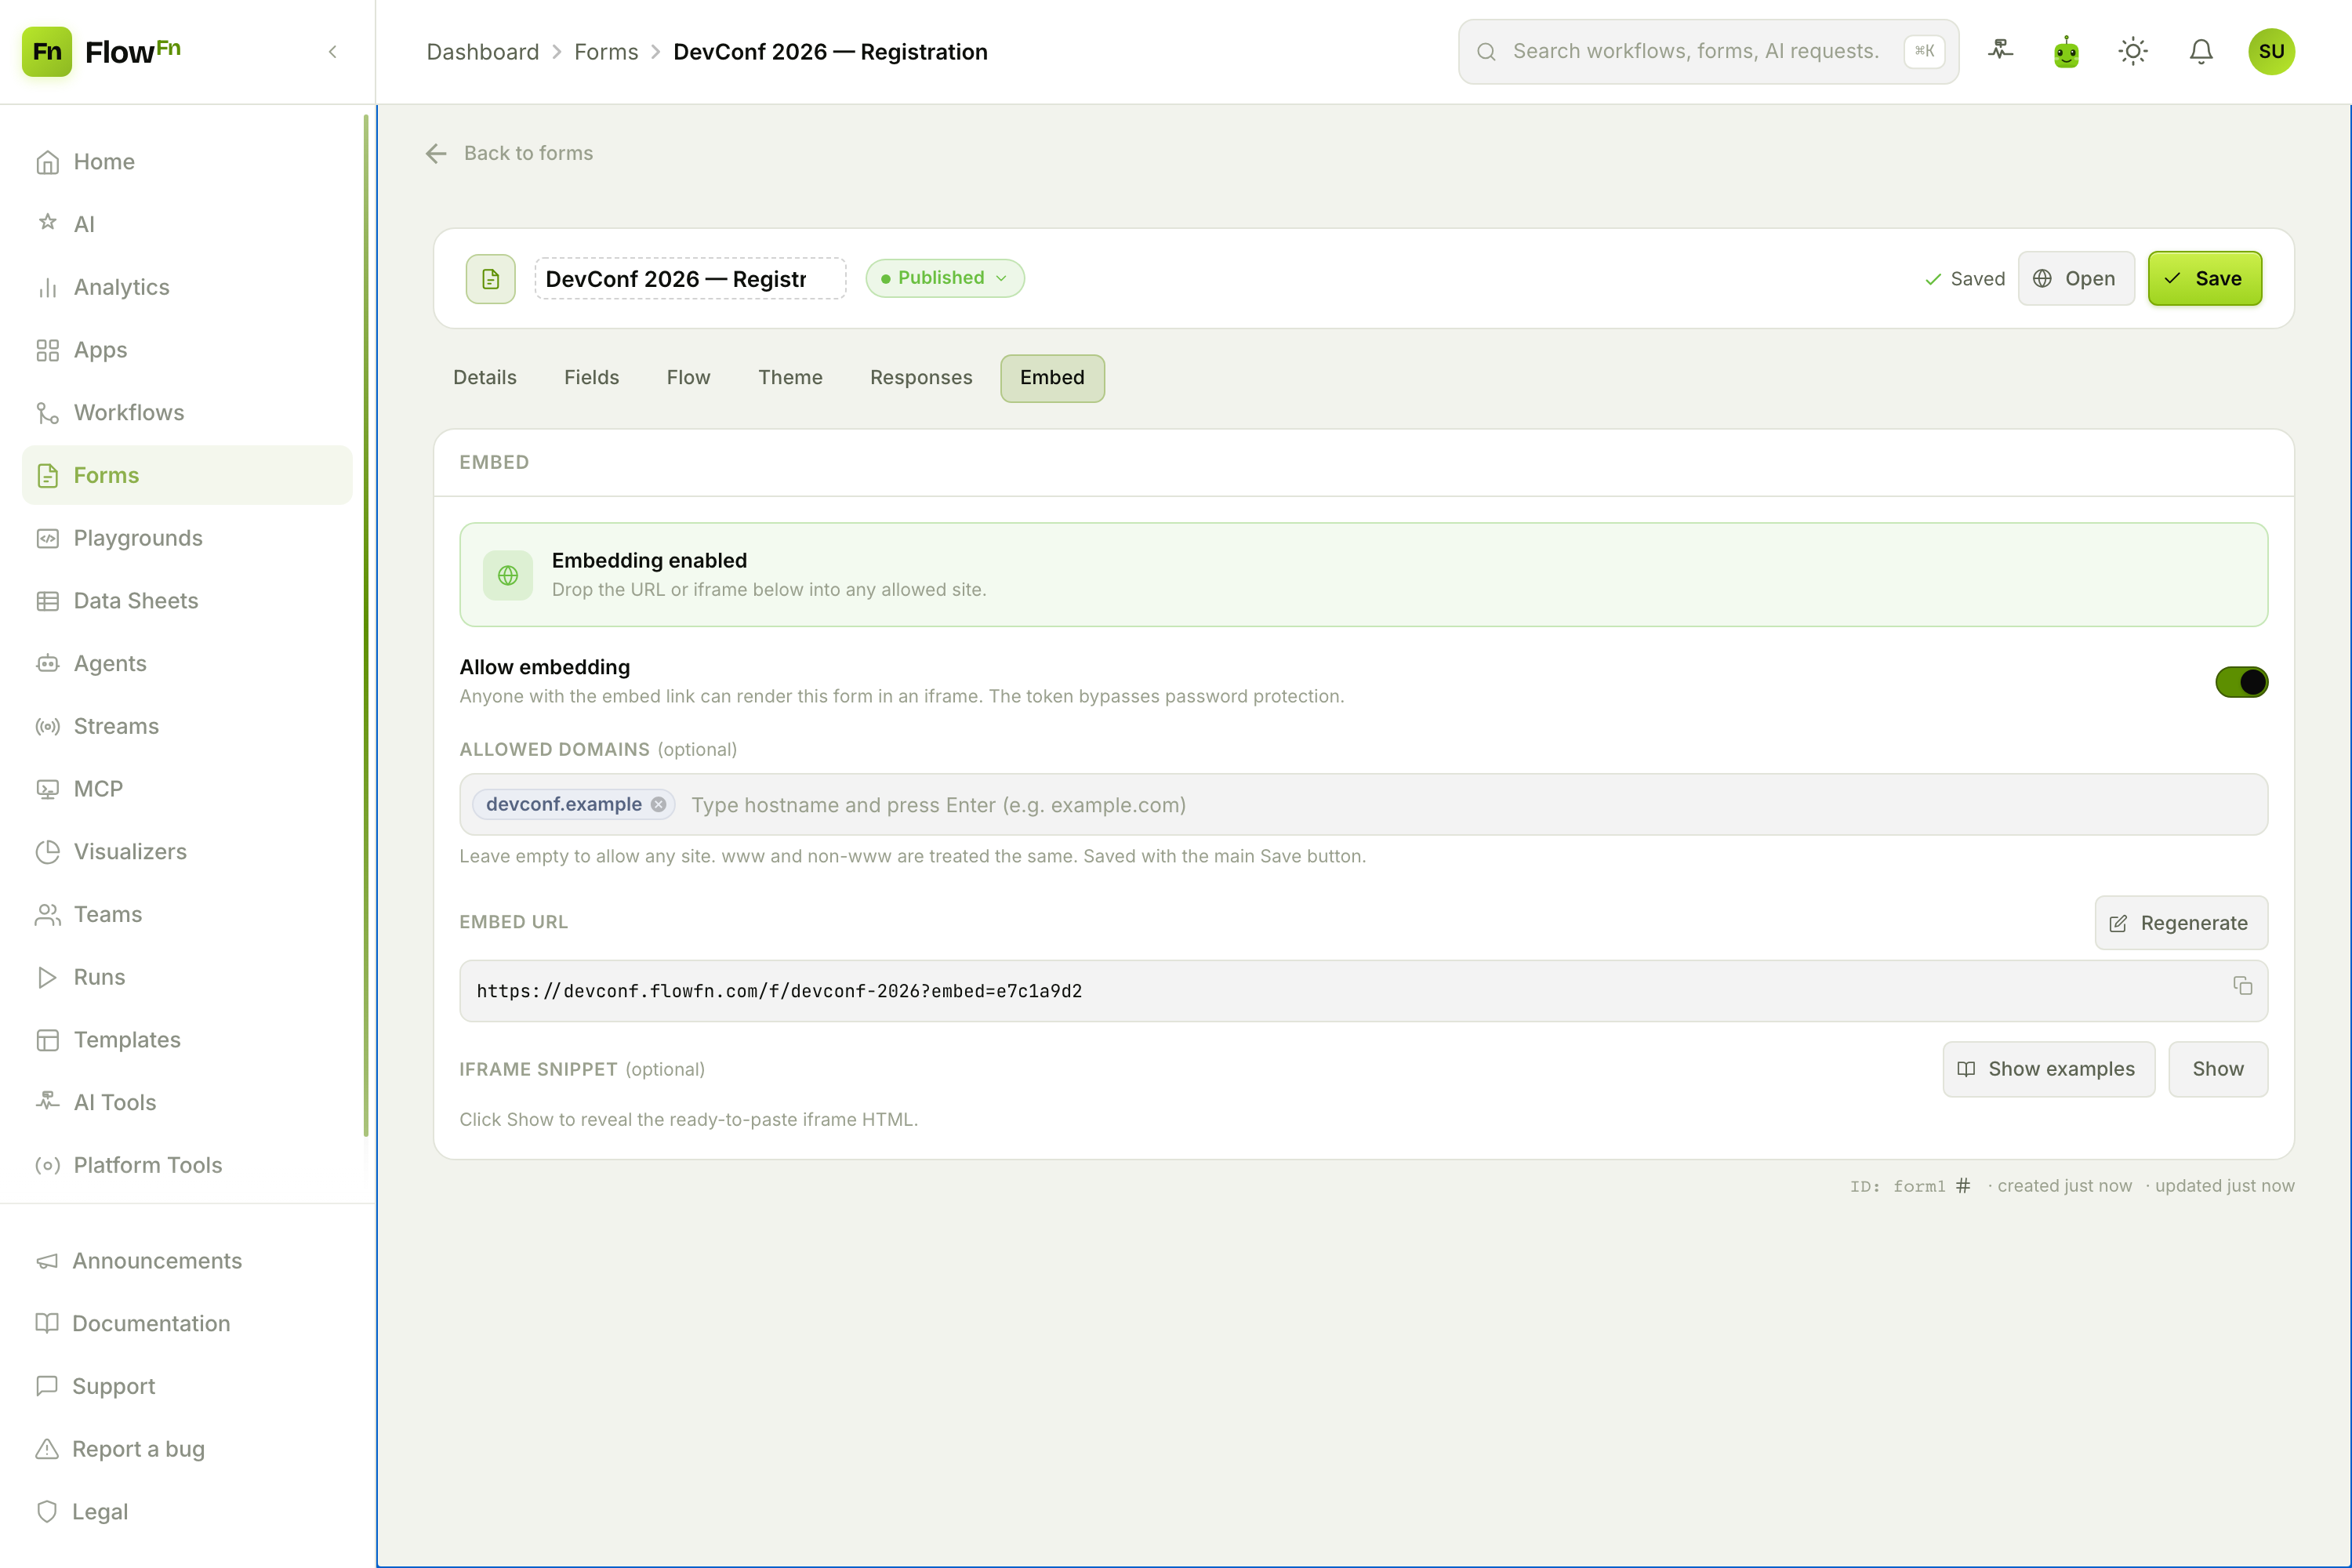Open the AI sidebar item

click(187, 224)
